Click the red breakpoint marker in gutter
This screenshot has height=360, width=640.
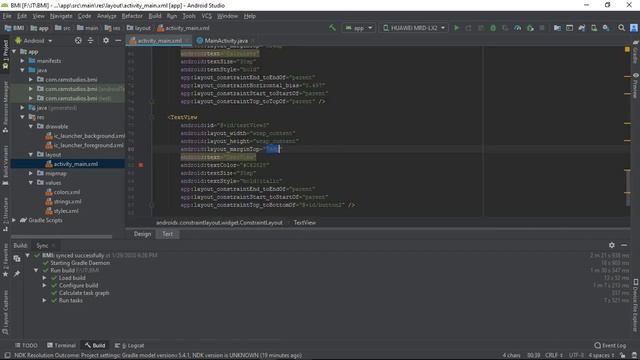(x=141, y=165)
